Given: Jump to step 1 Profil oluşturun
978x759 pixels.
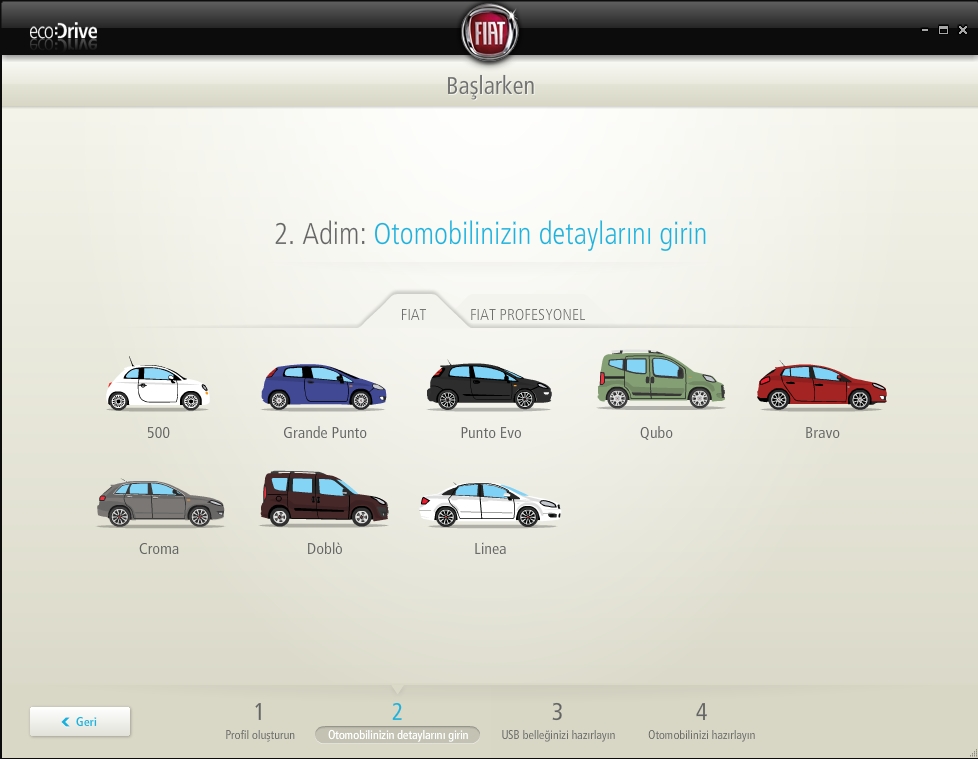Looking at the screenshot, I should [x=259, y=721].
